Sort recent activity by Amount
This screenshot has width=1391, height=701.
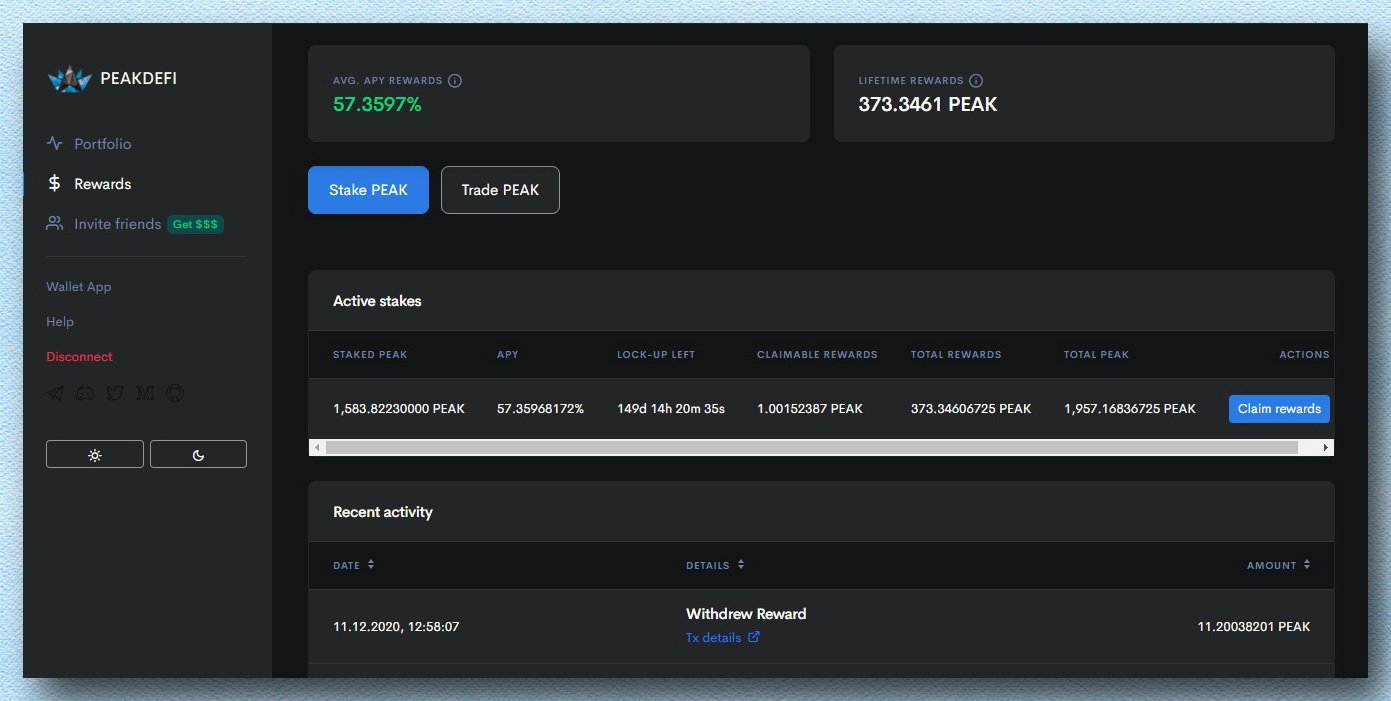(x=1278, y=565)
